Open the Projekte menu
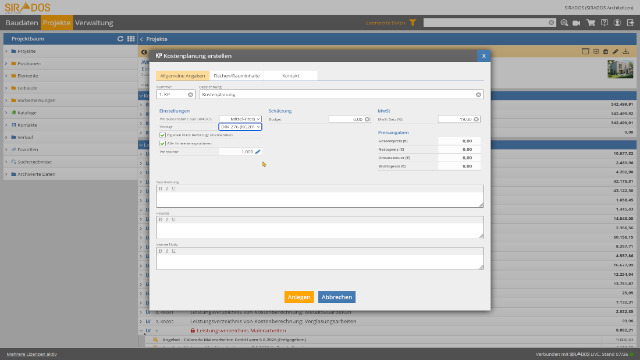Screen dimensions: 640x360 (x=57, y=23)
